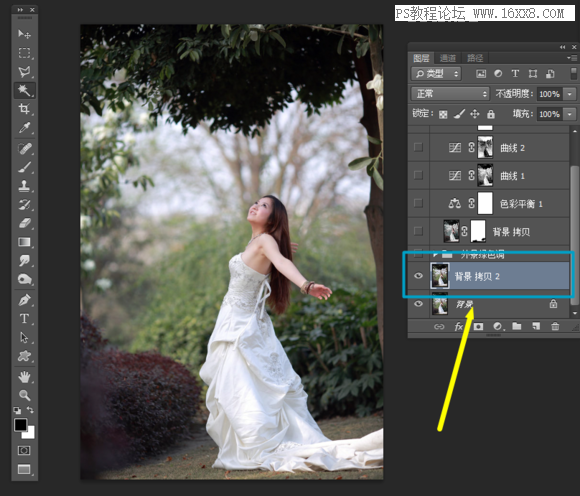
Task: Select the Eraser tool
Action: click(x=24, y=223)
